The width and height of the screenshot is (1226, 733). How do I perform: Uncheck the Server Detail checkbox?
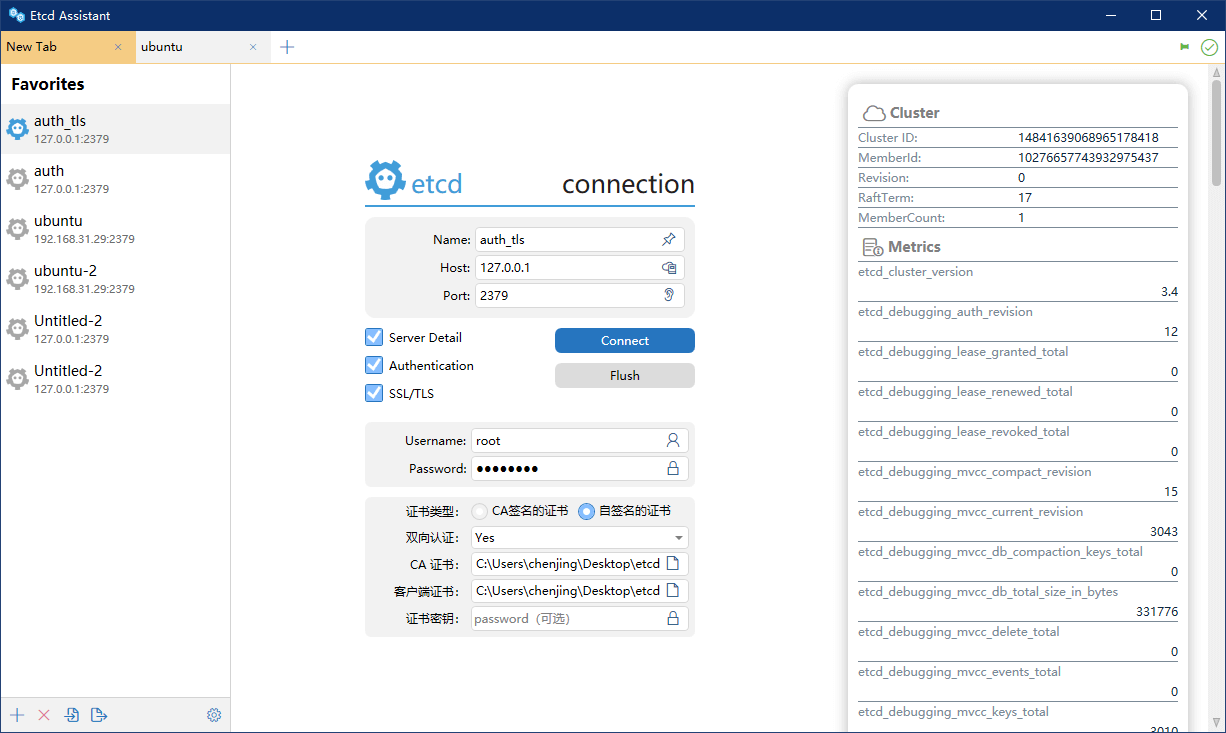point(374,337)
